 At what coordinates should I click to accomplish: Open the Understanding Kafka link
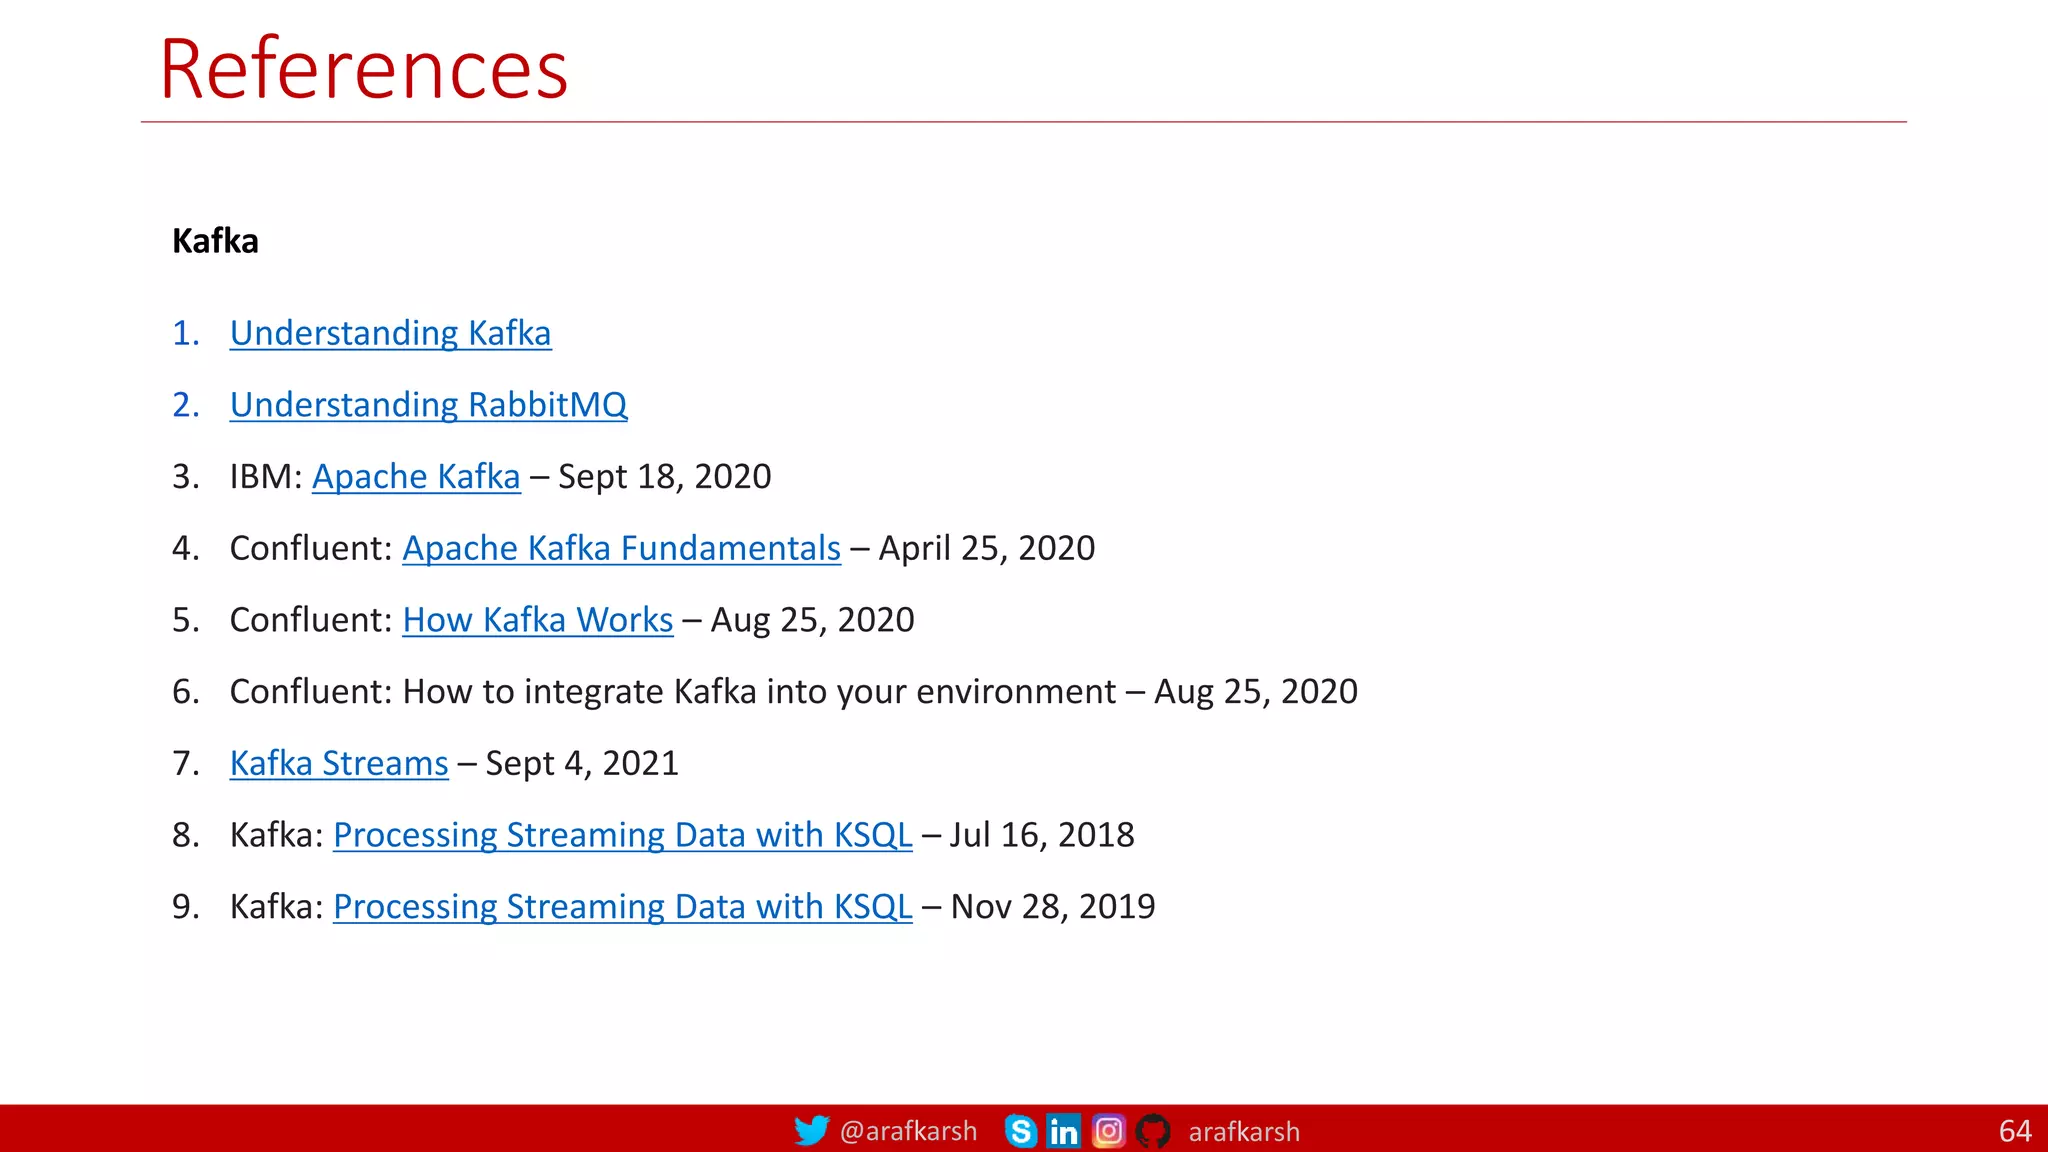coord(390,333)
